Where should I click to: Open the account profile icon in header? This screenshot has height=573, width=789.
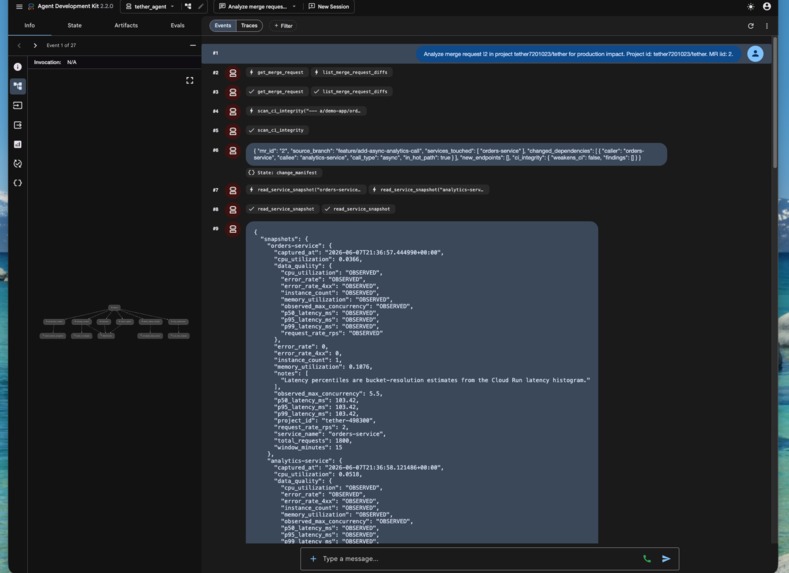point(766,7)
